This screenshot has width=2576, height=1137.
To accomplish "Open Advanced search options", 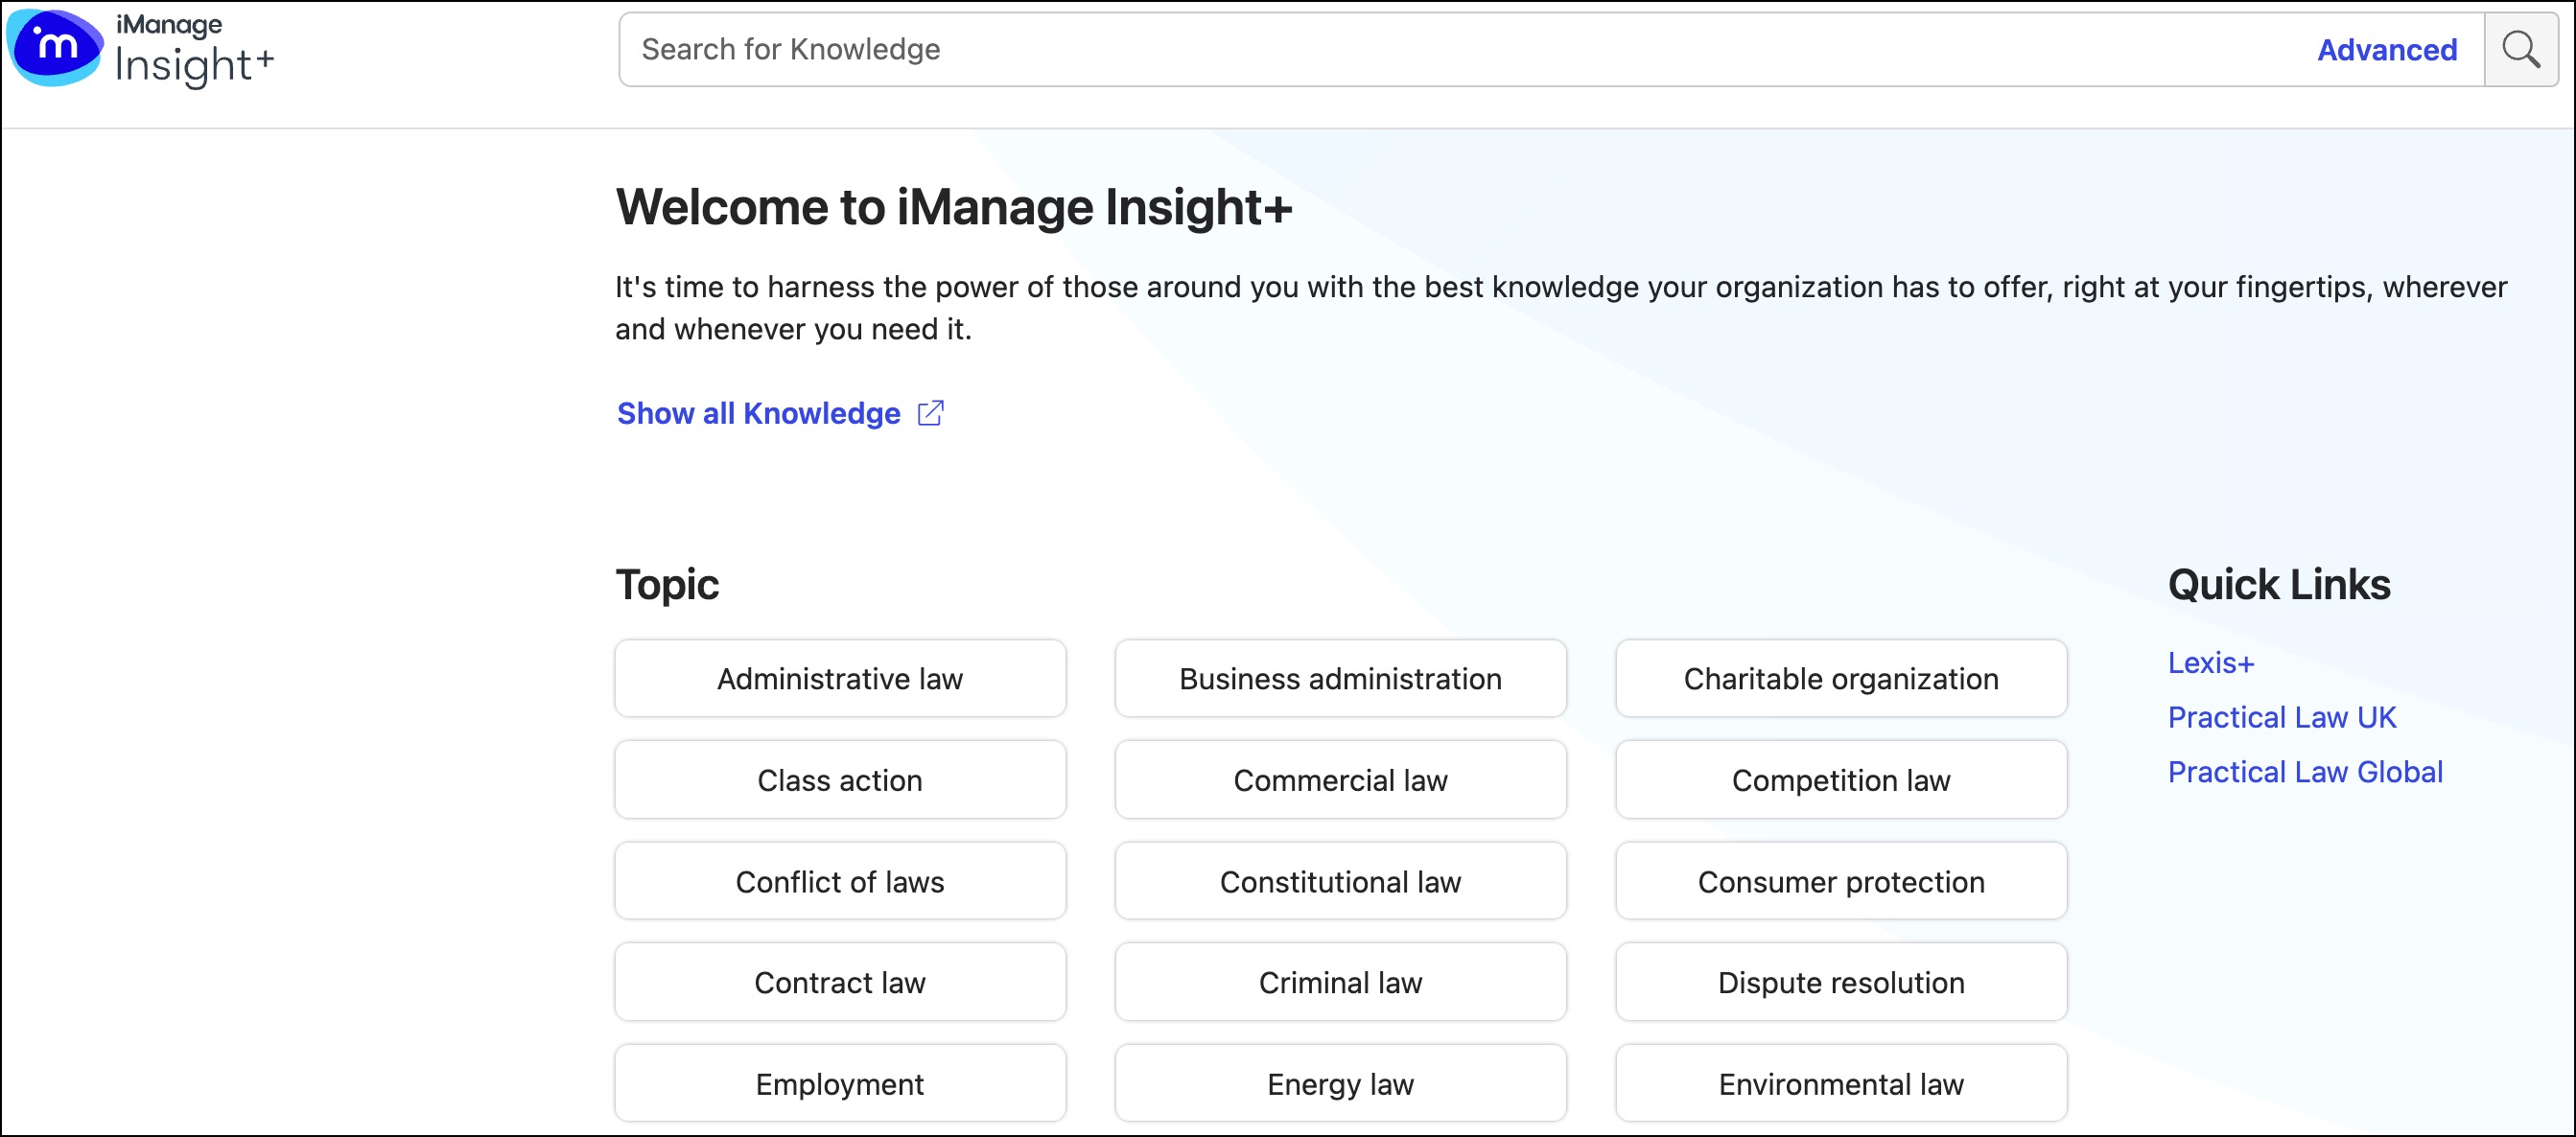I will click(2386, 49).
